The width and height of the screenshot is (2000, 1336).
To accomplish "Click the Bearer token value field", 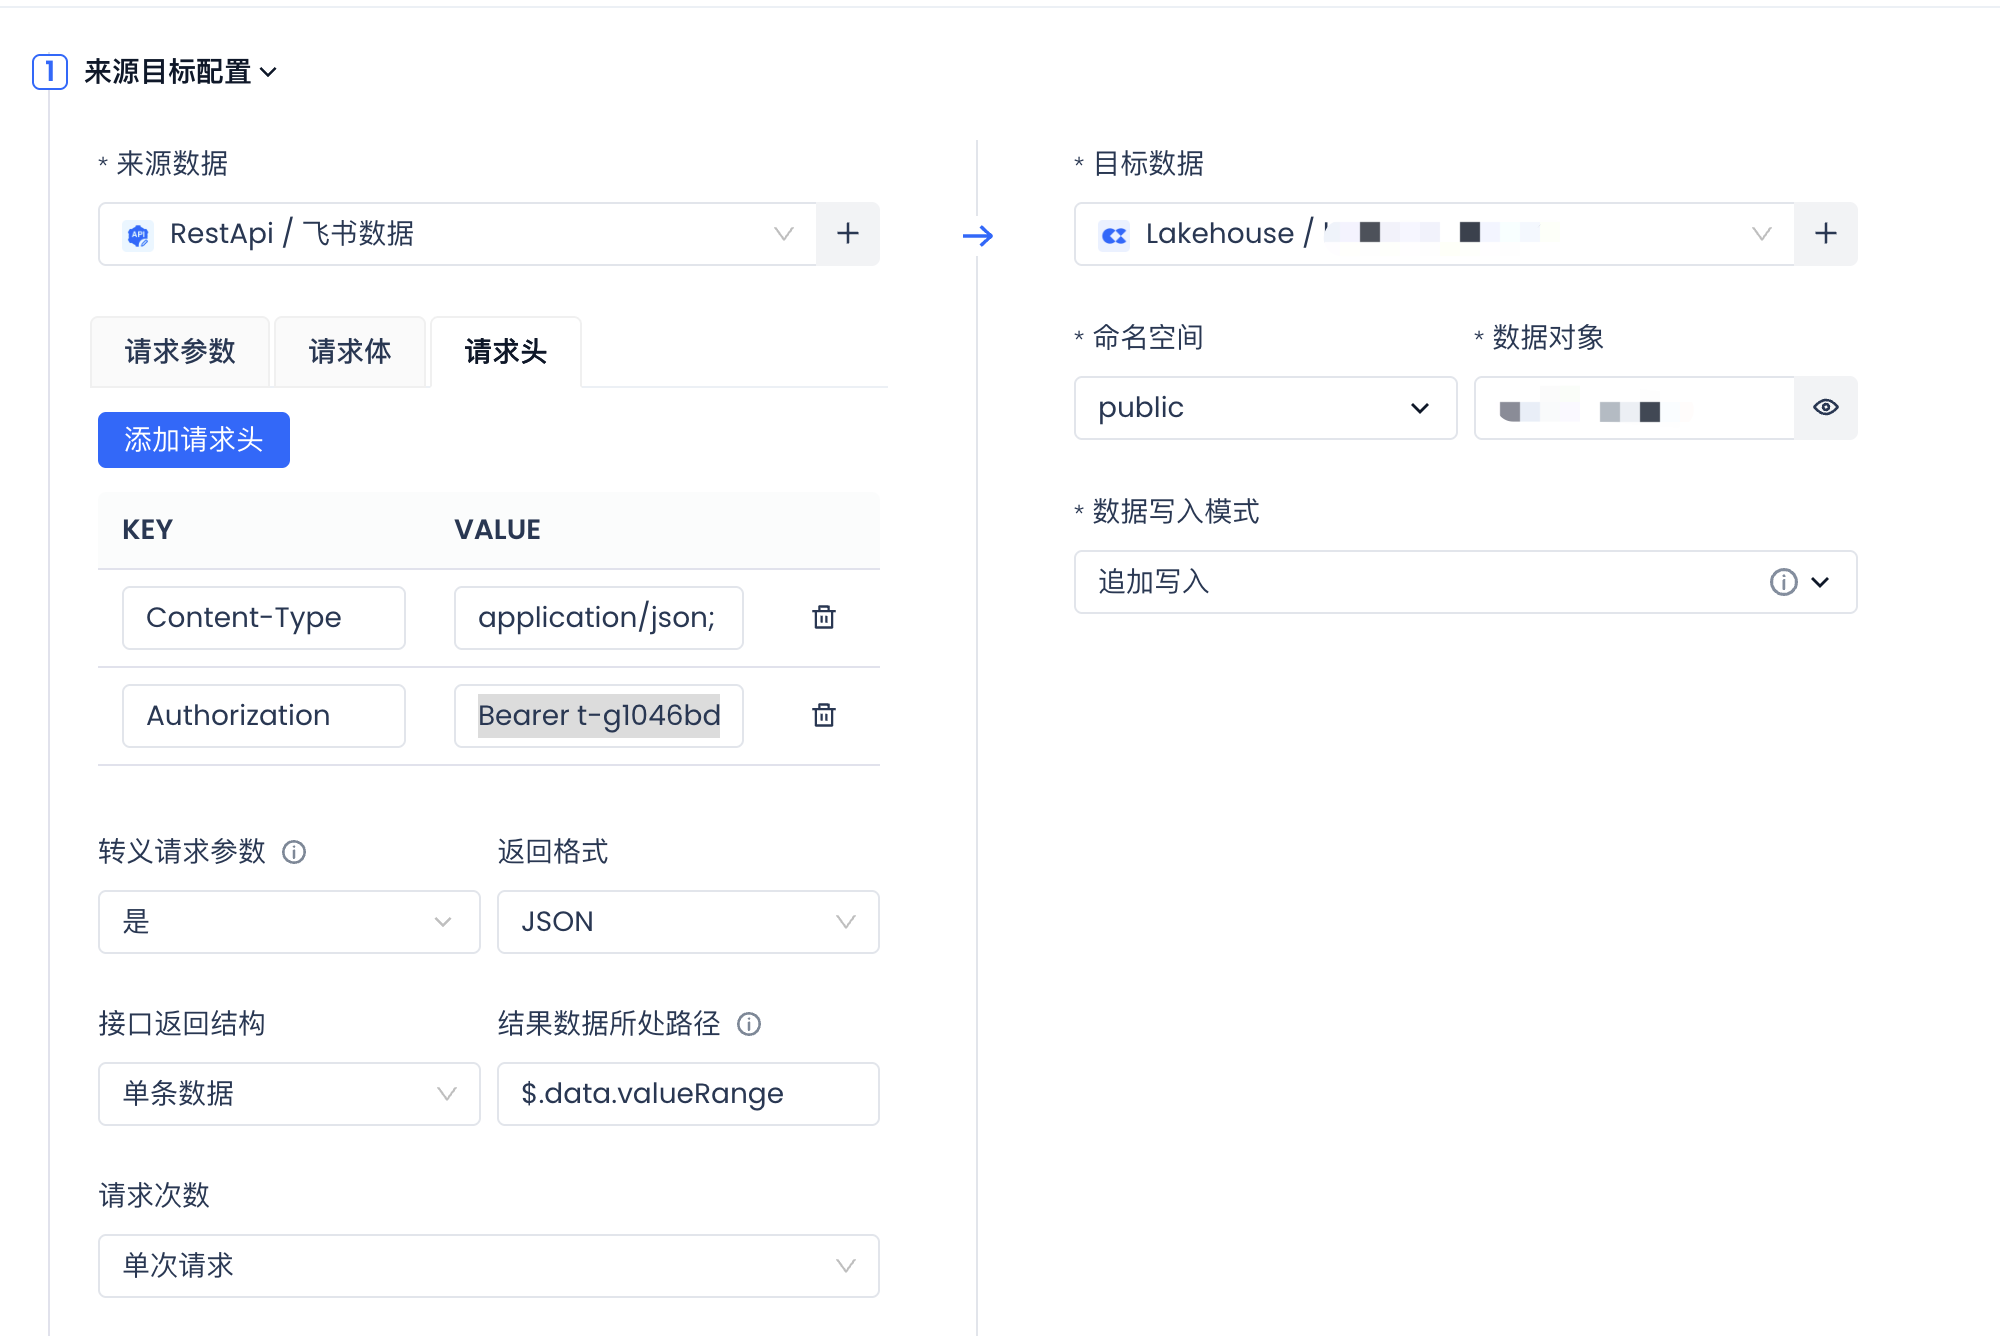I will [598, 716].
